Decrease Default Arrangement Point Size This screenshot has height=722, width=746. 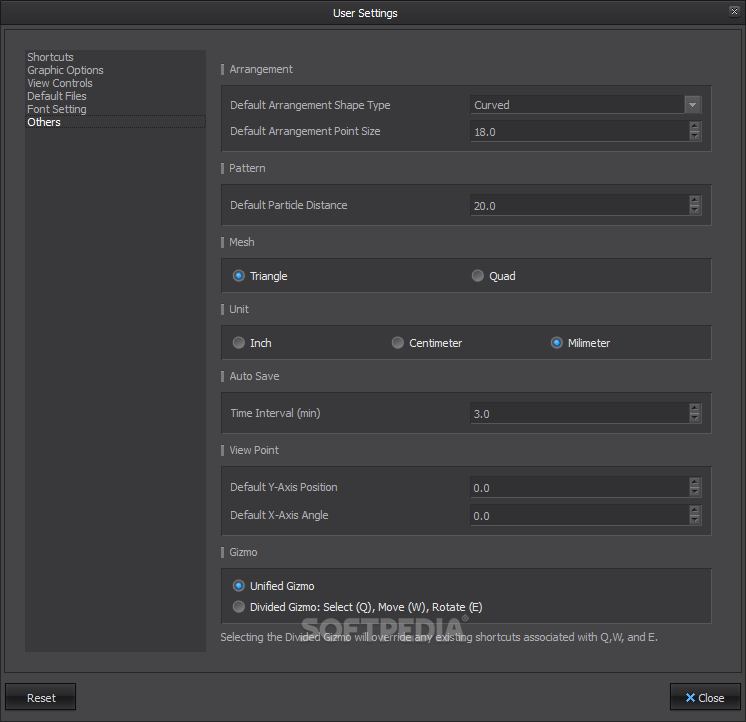pyautogui.click(x=695, y=136)
